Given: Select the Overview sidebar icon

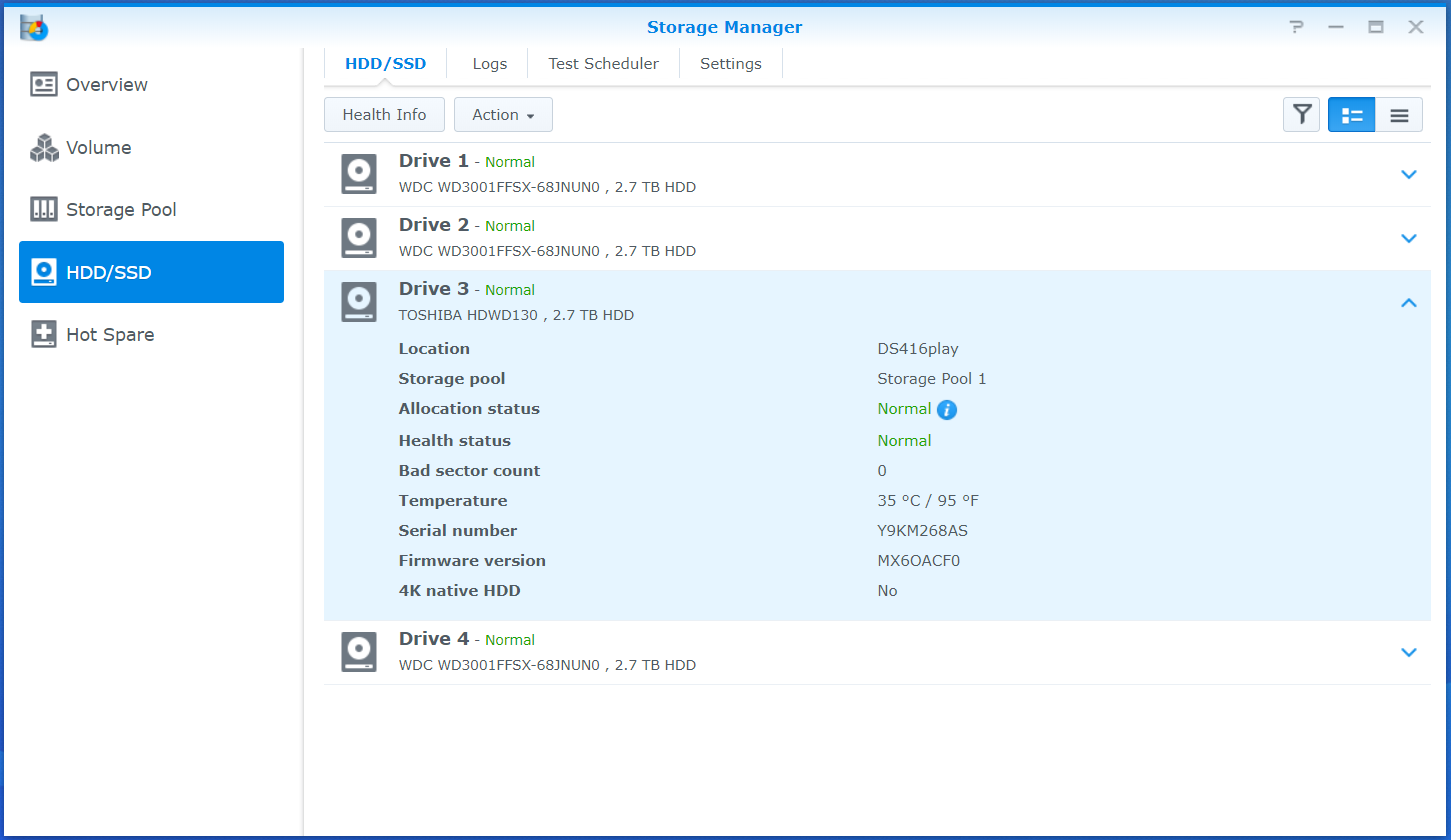Looking at the screenshot, I should [44, 85].
